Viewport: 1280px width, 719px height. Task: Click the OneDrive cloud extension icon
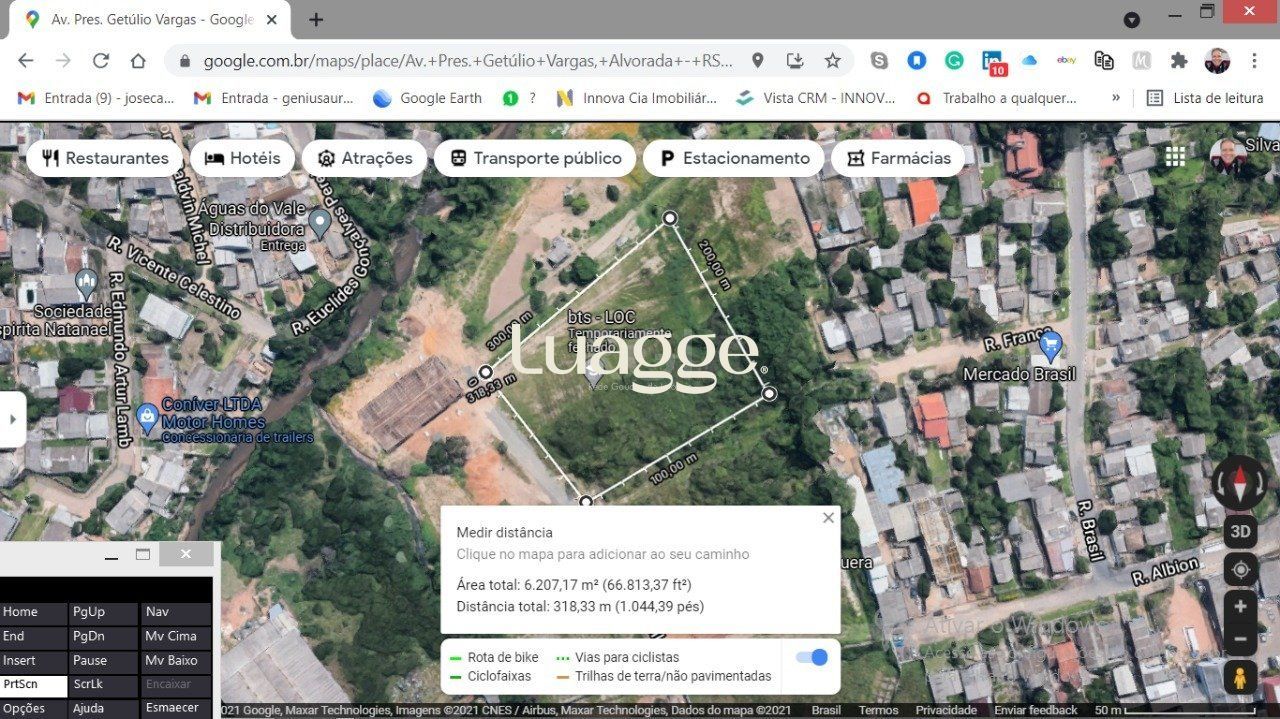coord(1029,61)
